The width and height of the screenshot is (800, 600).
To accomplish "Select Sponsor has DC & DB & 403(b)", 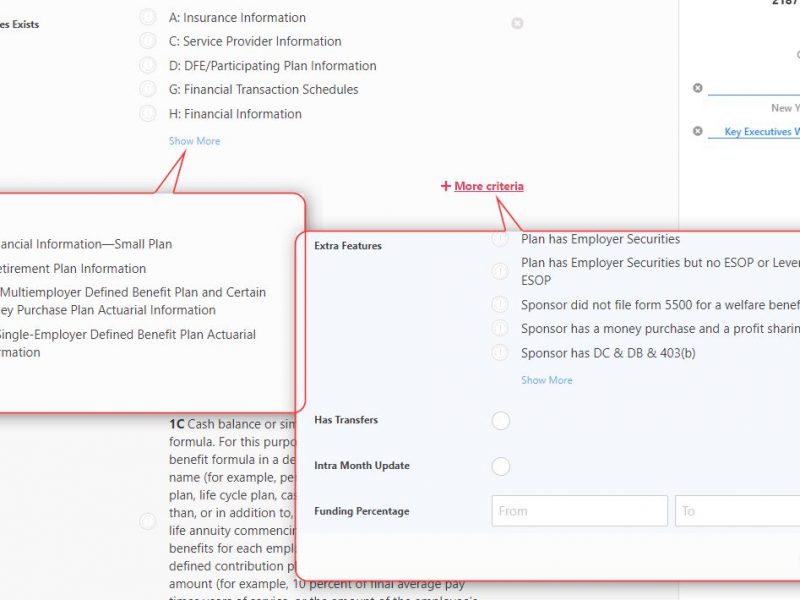I will tap(500, 352).
